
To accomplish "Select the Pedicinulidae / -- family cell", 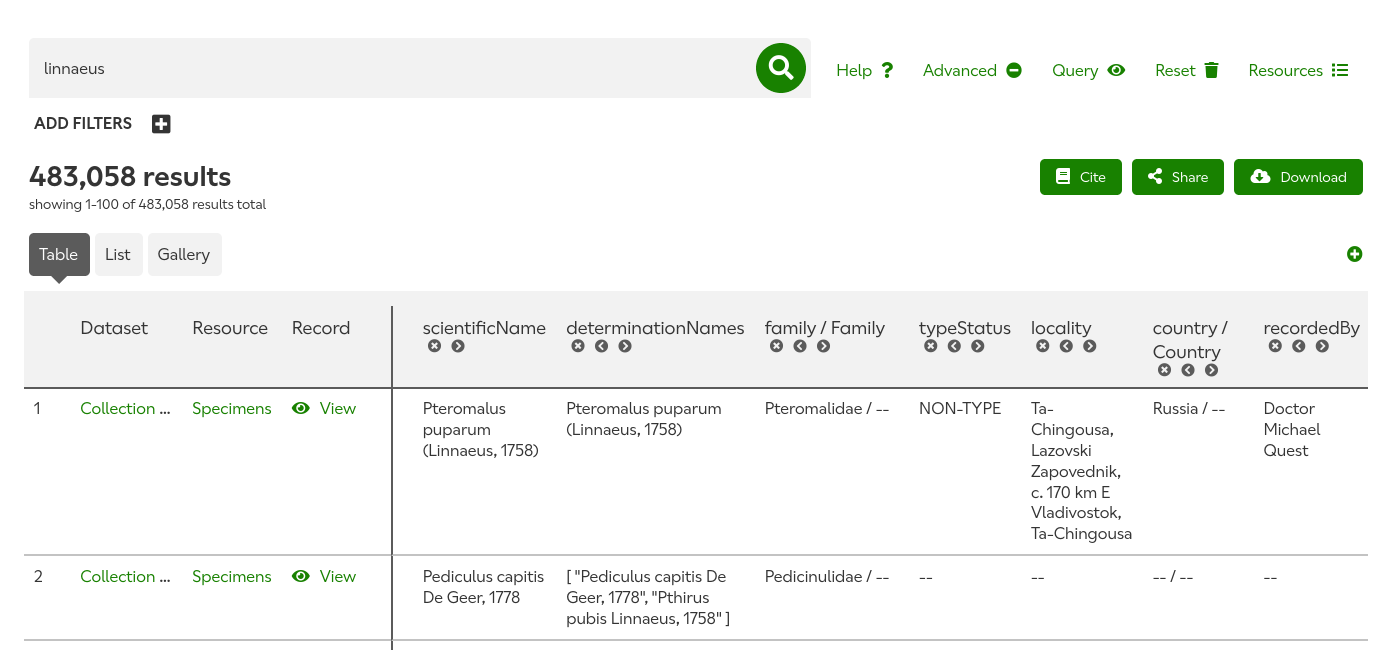I will pos(827,576).
